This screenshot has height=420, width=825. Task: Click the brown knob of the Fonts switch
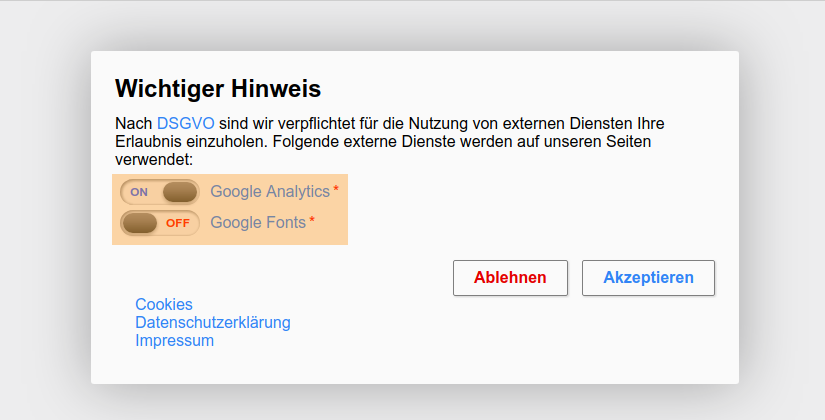point(140,223)
